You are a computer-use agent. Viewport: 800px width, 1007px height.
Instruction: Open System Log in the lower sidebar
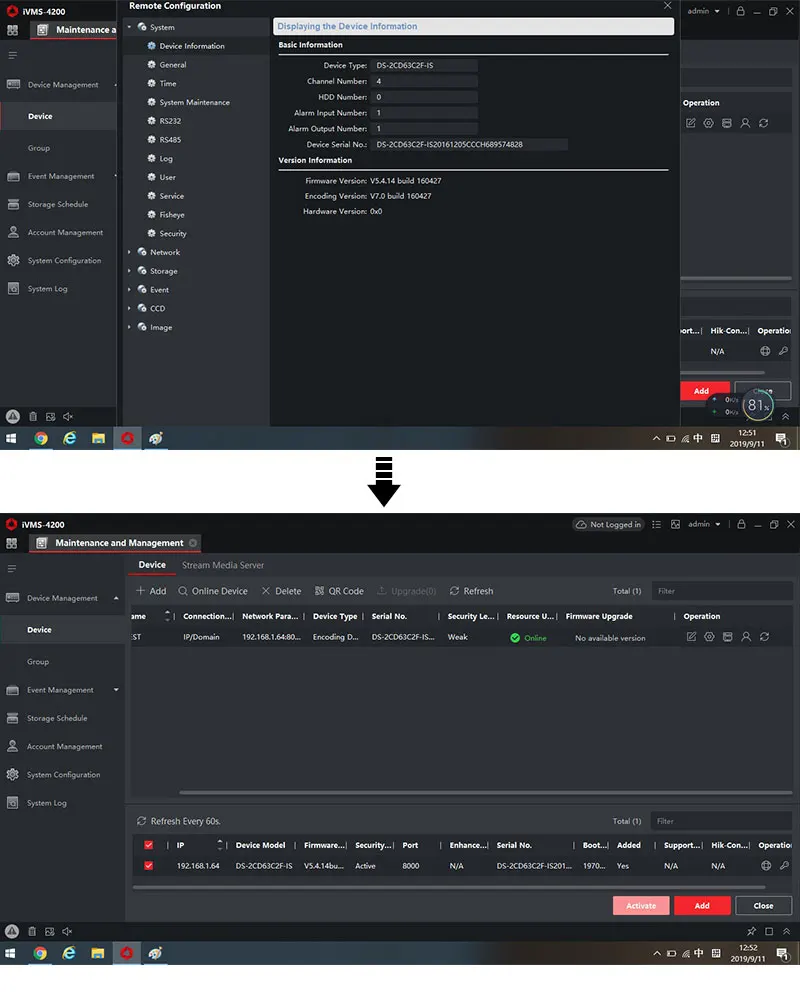tap(46, 803)
